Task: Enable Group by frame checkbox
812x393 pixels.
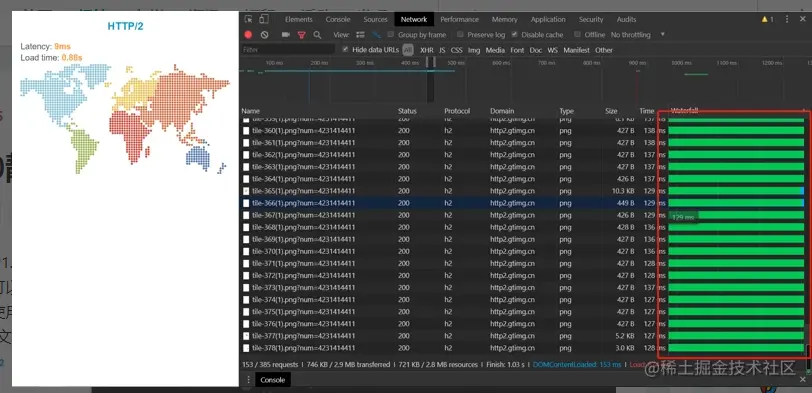Action: click(x=391, y=34)
